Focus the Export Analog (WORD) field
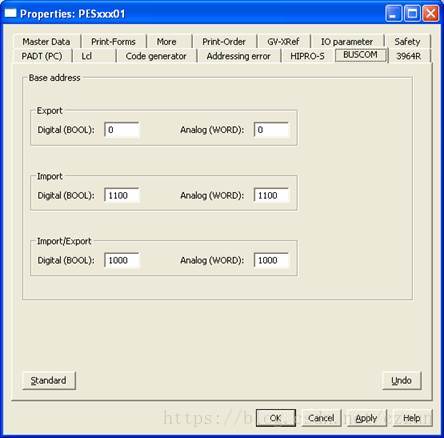 pyautogui.click(x=271, y=130)
